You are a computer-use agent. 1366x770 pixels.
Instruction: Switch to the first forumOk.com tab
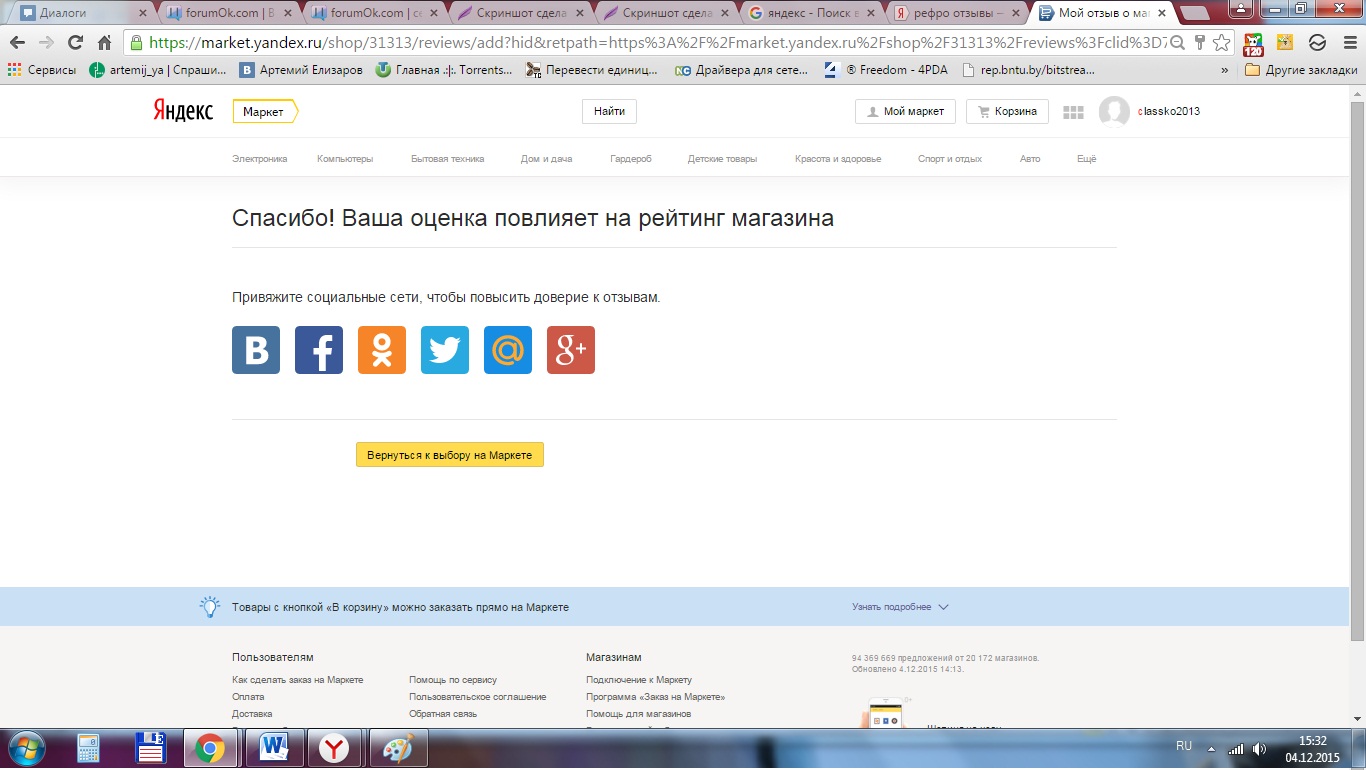point(230,13)
